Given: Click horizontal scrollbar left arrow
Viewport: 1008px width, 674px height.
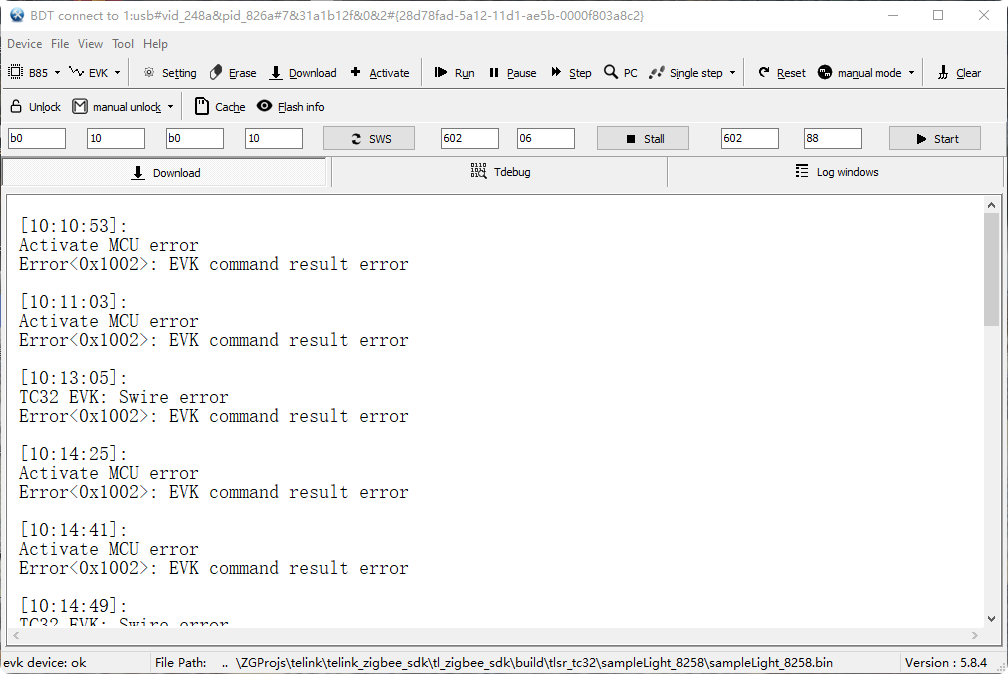Looking at the screenshot, I should pyautogui.click(x=16, y=635).
